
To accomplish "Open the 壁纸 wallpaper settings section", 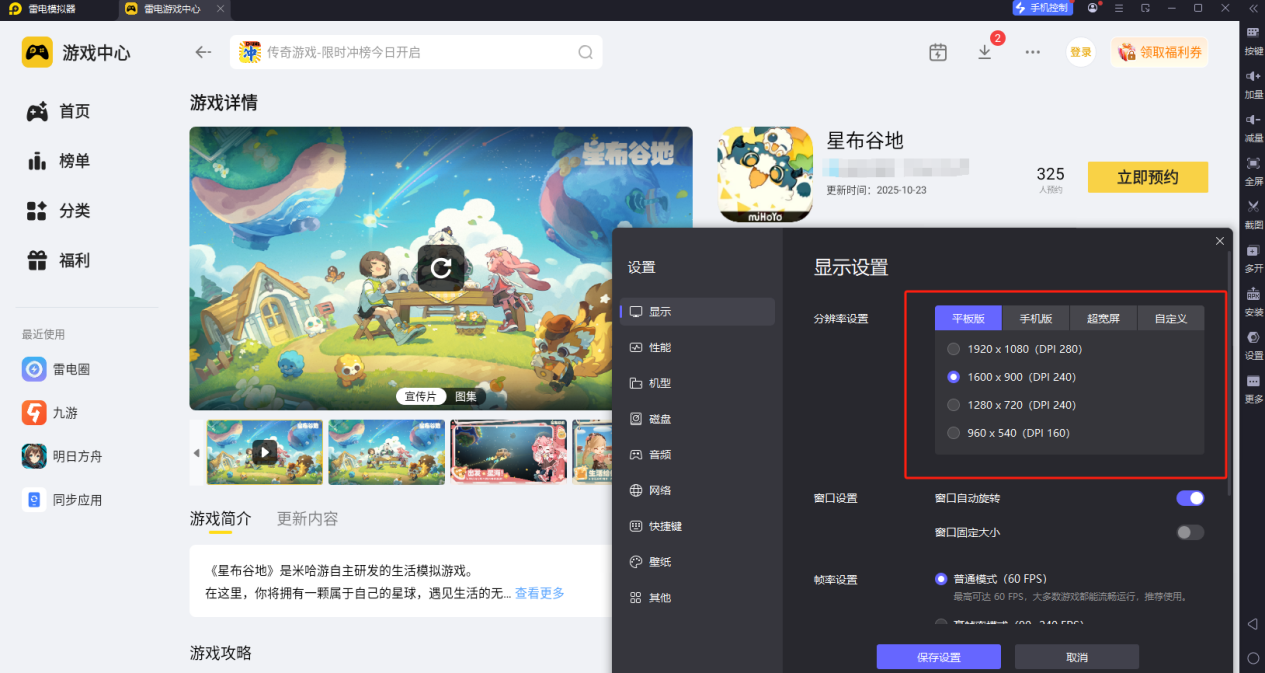I will (x=651, y=562).
